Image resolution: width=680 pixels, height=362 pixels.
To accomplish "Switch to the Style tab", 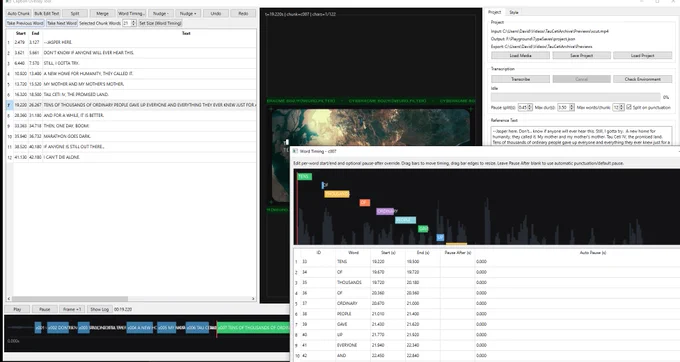I will 514,12.
